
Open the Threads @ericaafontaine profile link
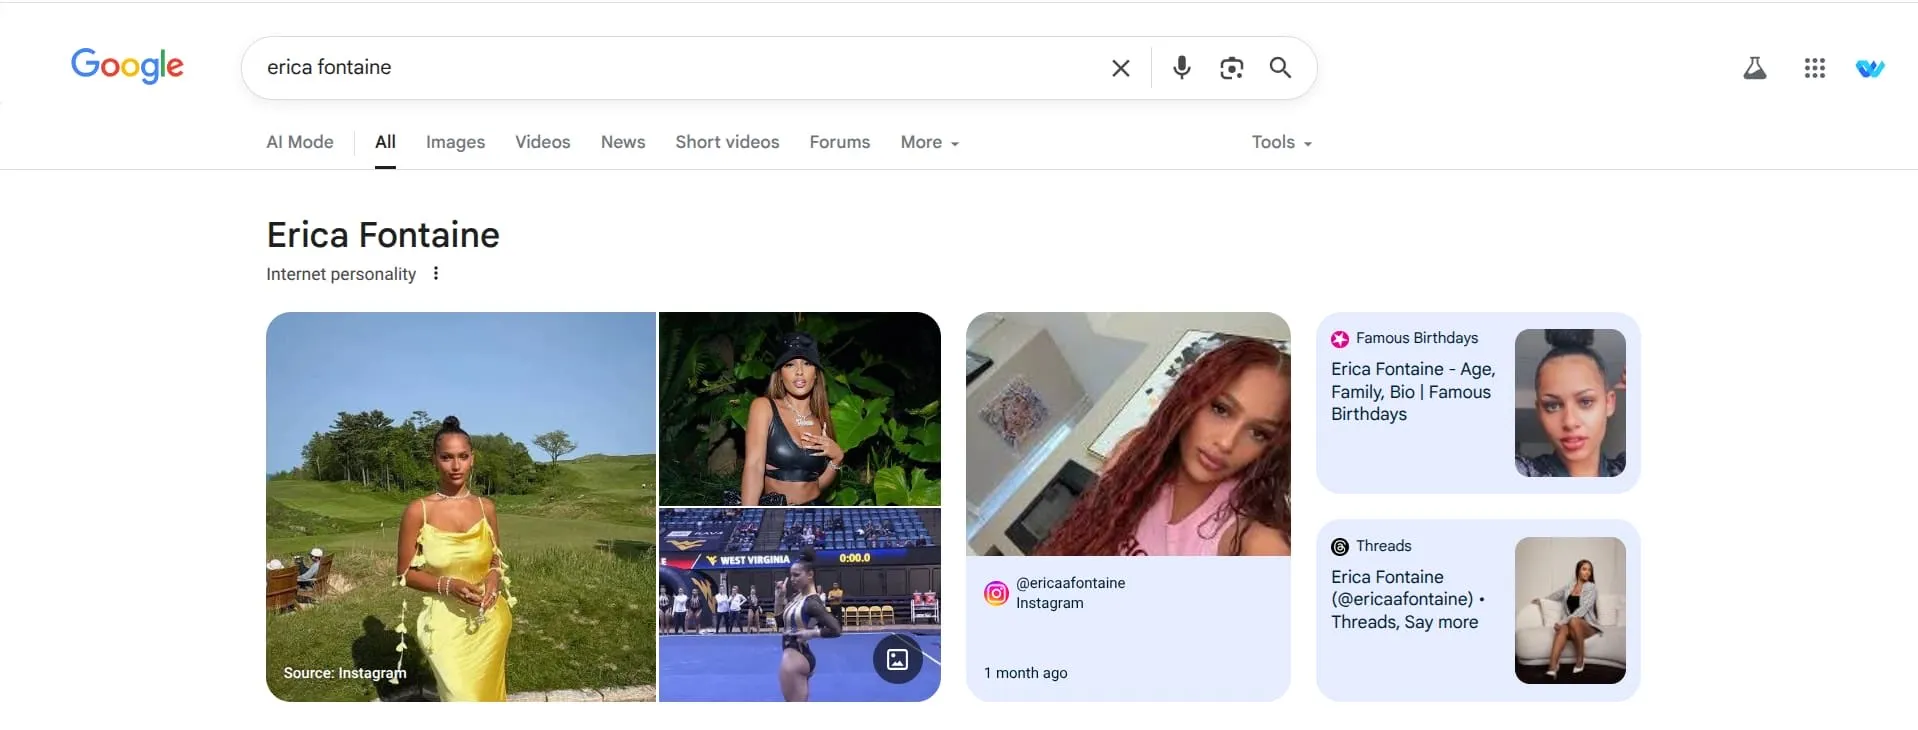pos(1408,599)
